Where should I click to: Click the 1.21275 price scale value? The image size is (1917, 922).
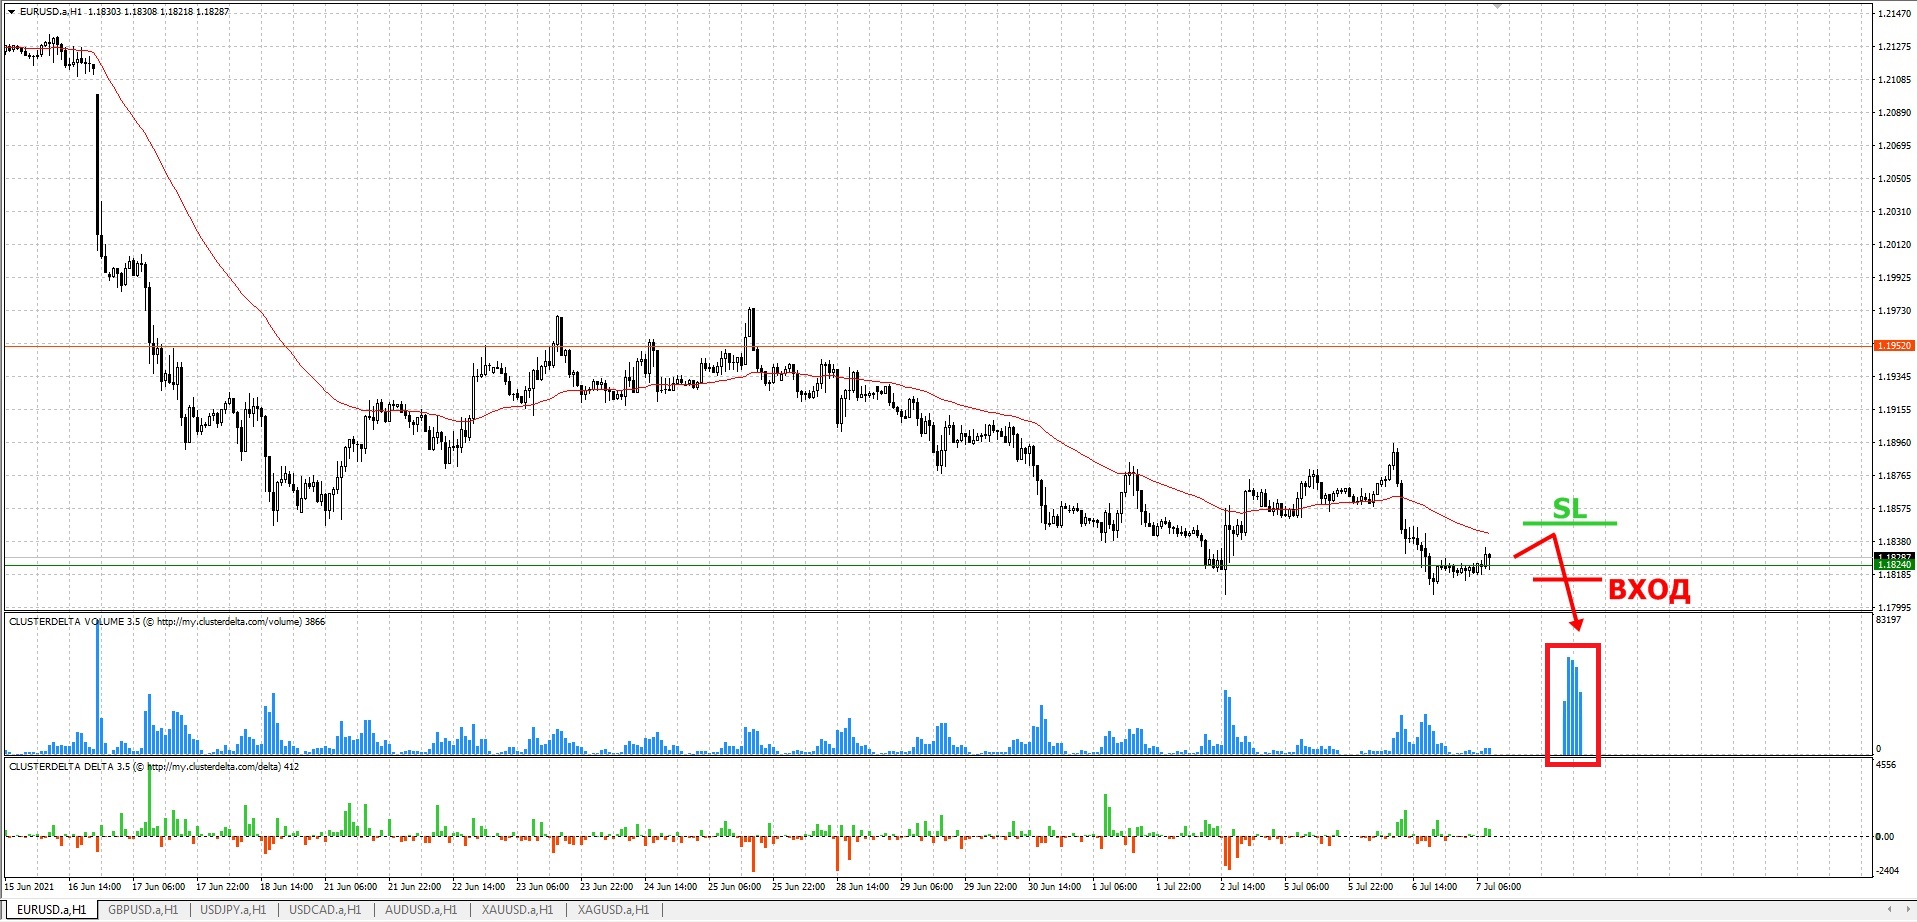tap(1895, 47)
